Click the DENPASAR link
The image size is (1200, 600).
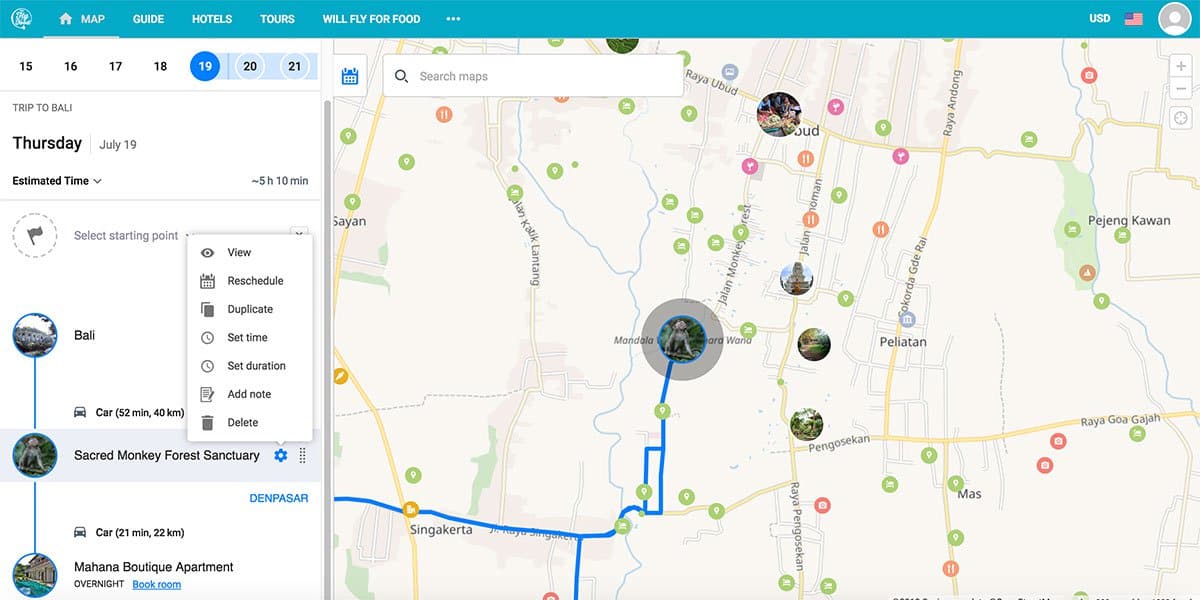coord(279,498)
